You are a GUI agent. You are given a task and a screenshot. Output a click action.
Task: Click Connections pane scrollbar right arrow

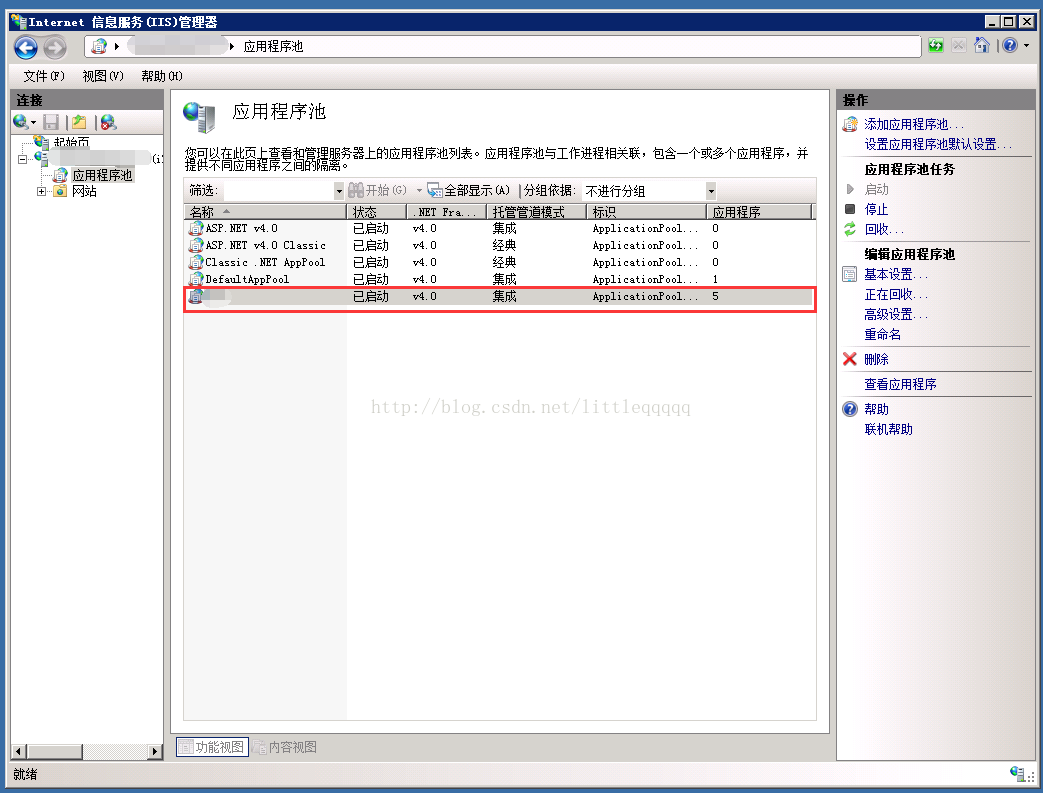(155, 752)
